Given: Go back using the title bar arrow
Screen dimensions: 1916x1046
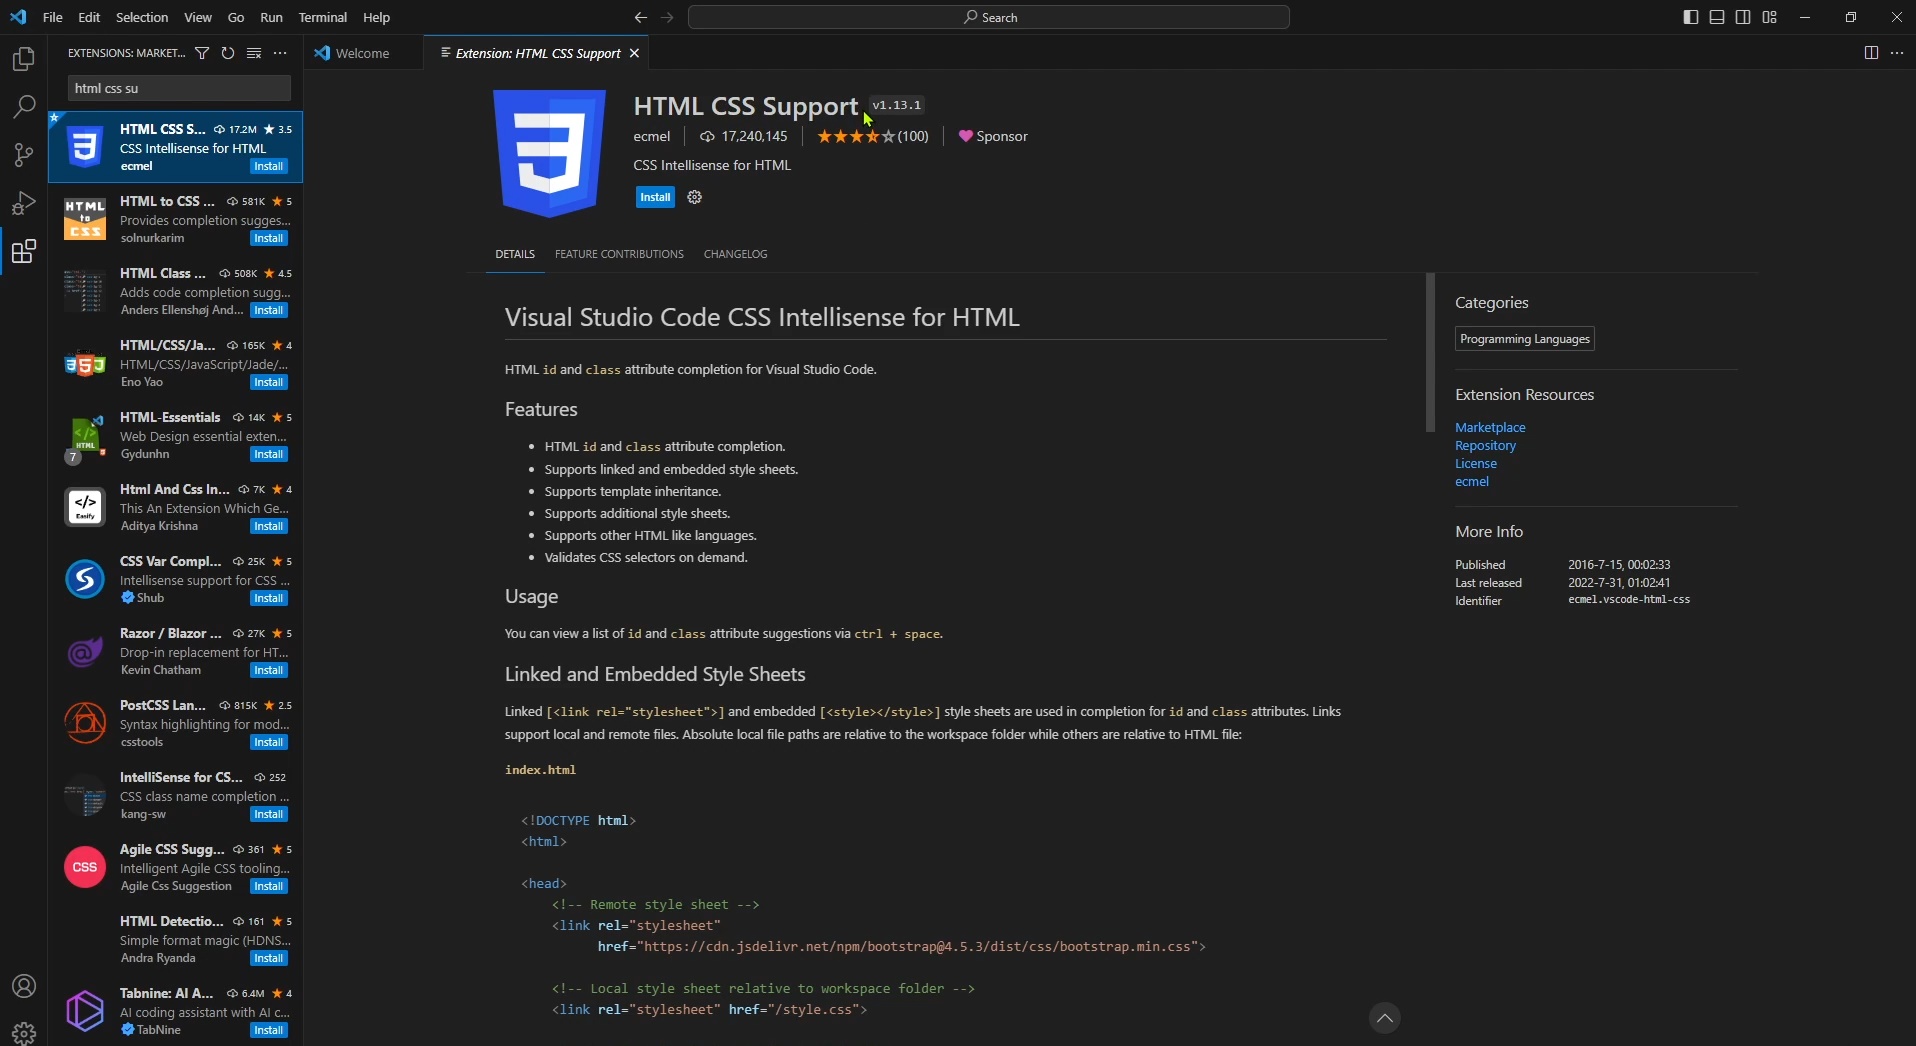Looking at the screenshot, I should (640, 17).
